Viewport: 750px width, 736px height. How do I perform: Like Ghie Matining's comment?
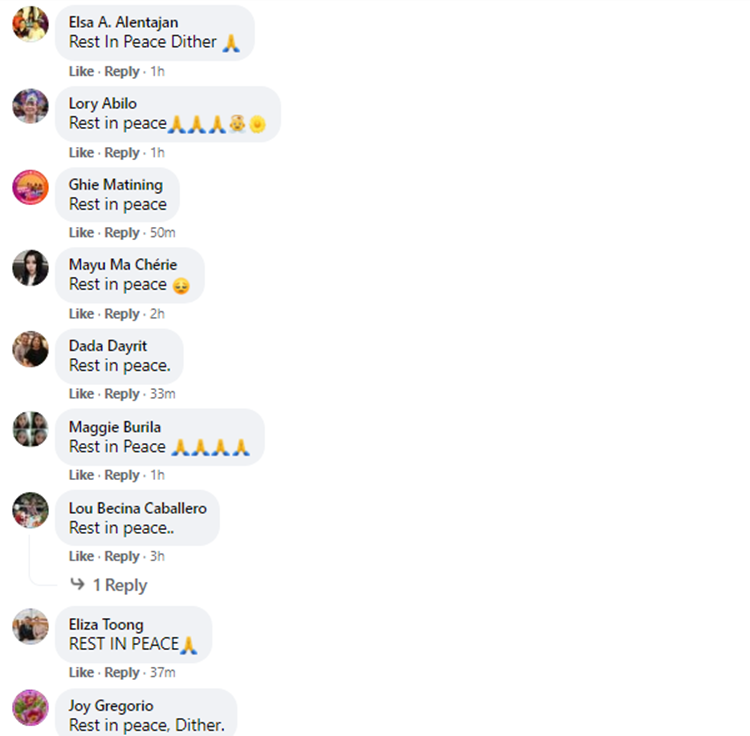coord(81,232)
